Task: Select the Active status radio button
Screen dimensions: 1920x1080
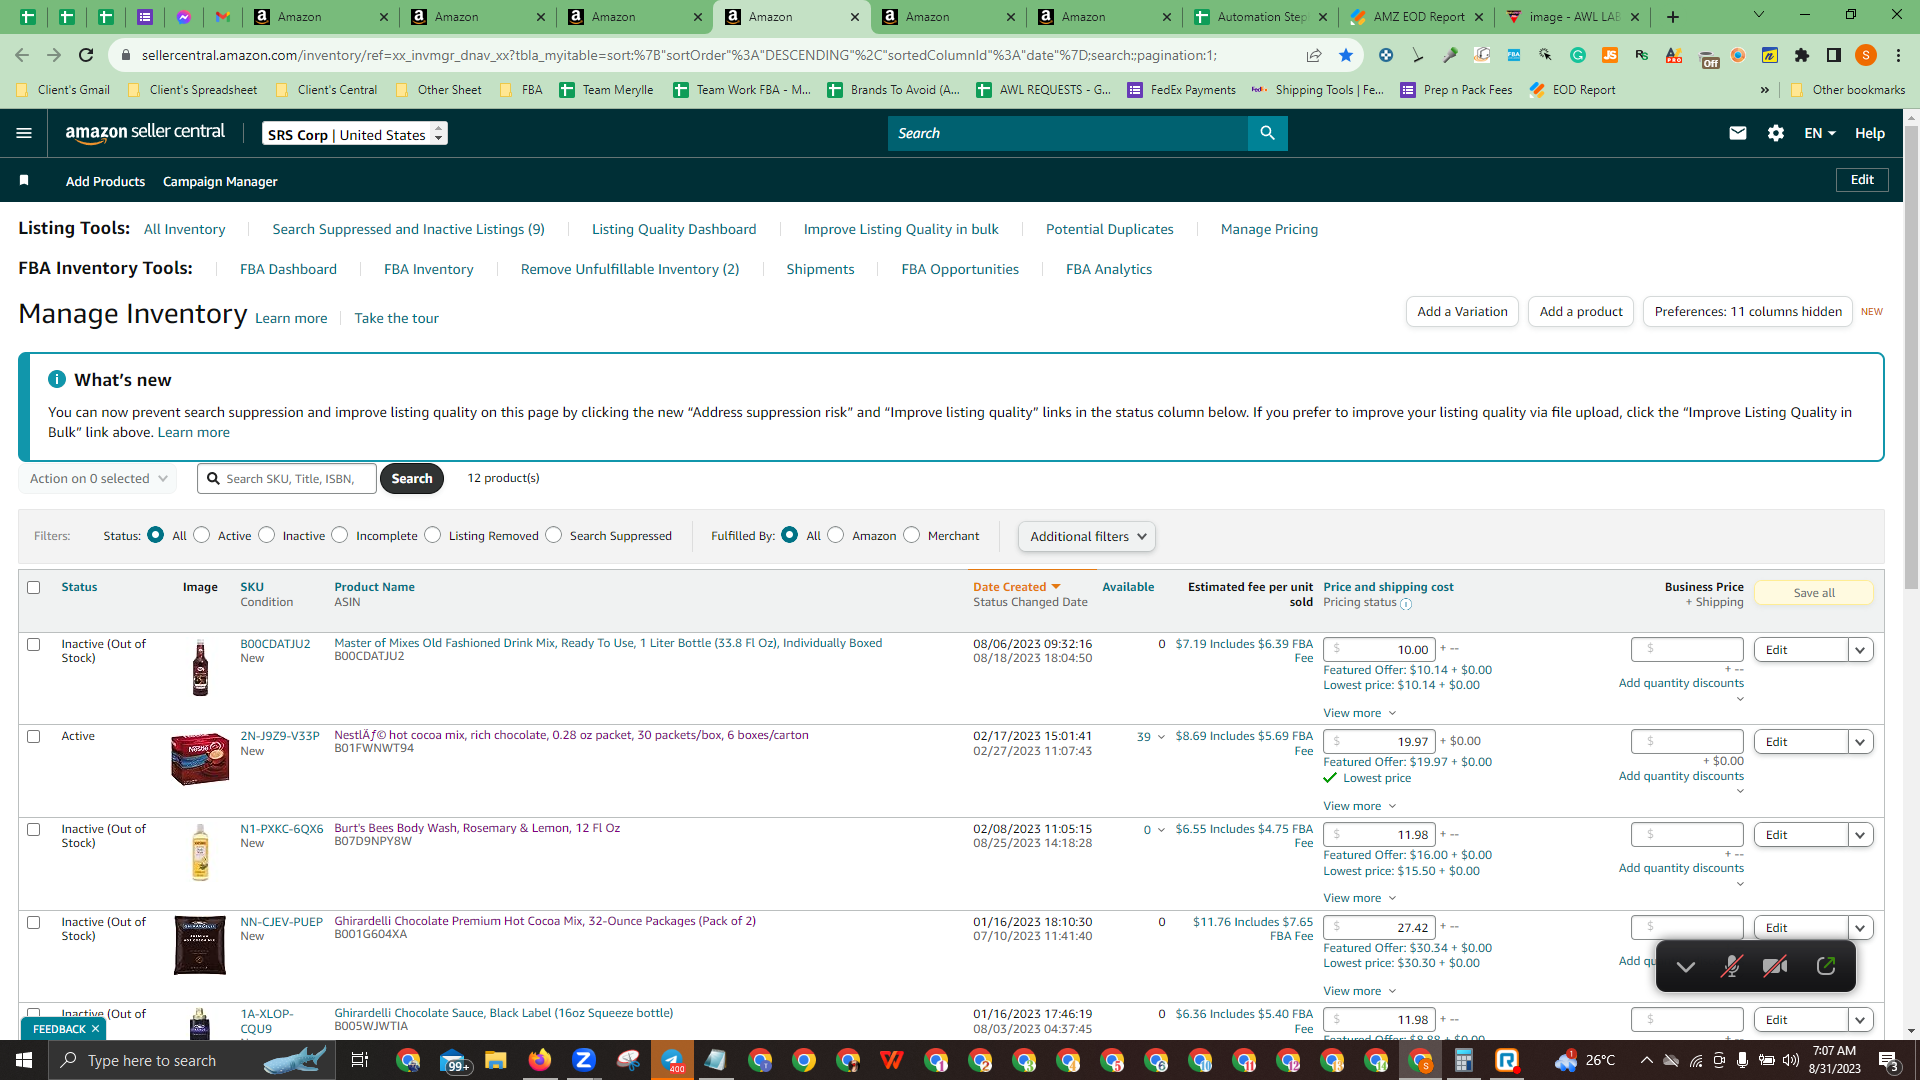Action: pyautogui.click(x=202, y=535)
